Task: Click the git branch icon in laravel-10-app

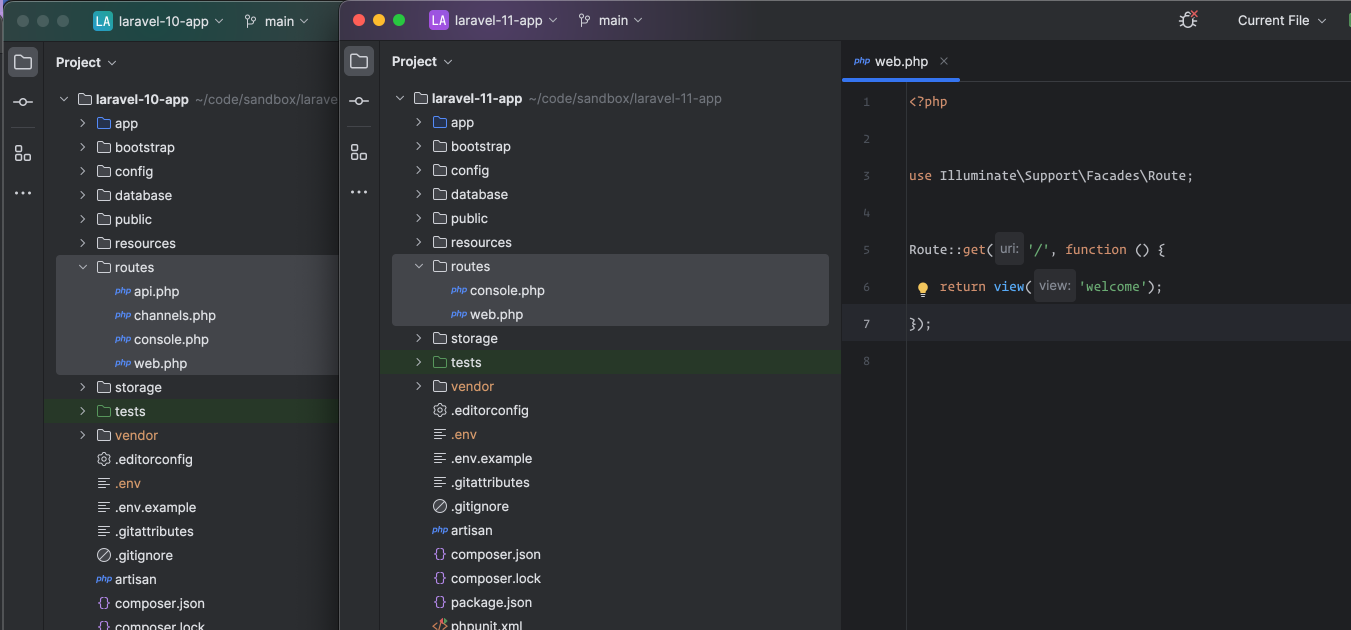Action: (250, 21)
